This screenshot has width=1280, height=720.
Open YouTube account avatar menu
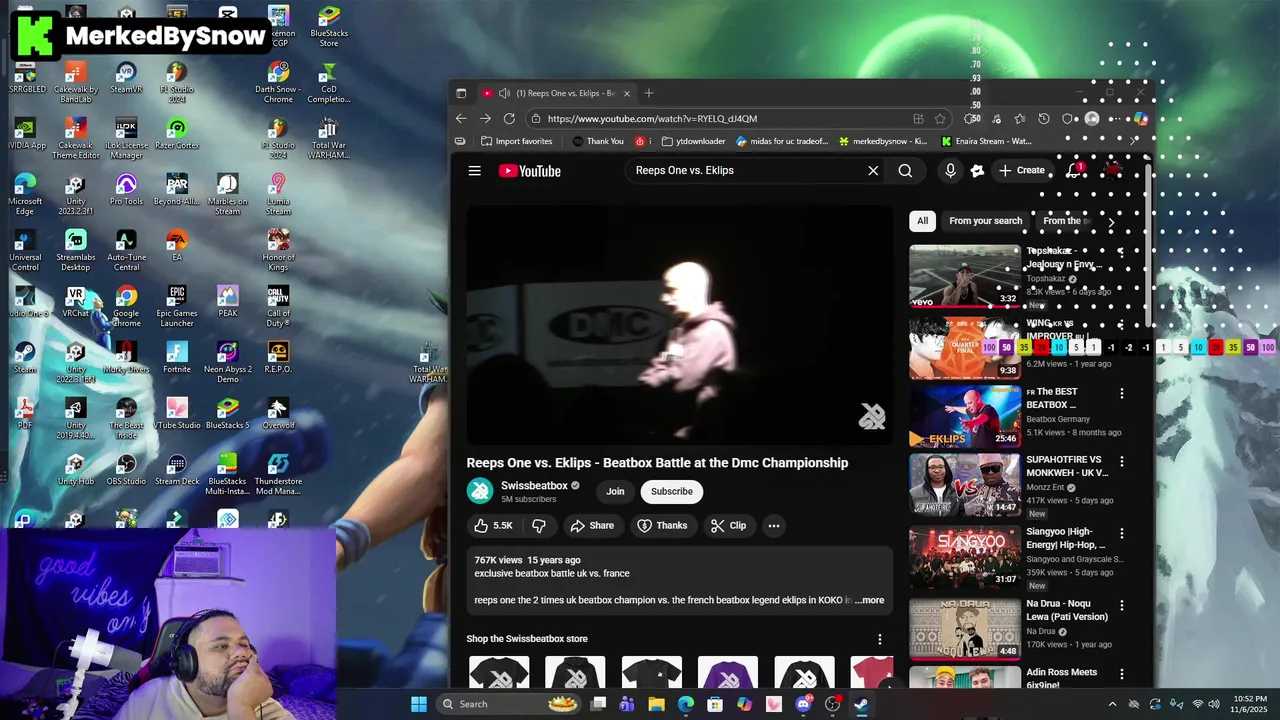1115,171
